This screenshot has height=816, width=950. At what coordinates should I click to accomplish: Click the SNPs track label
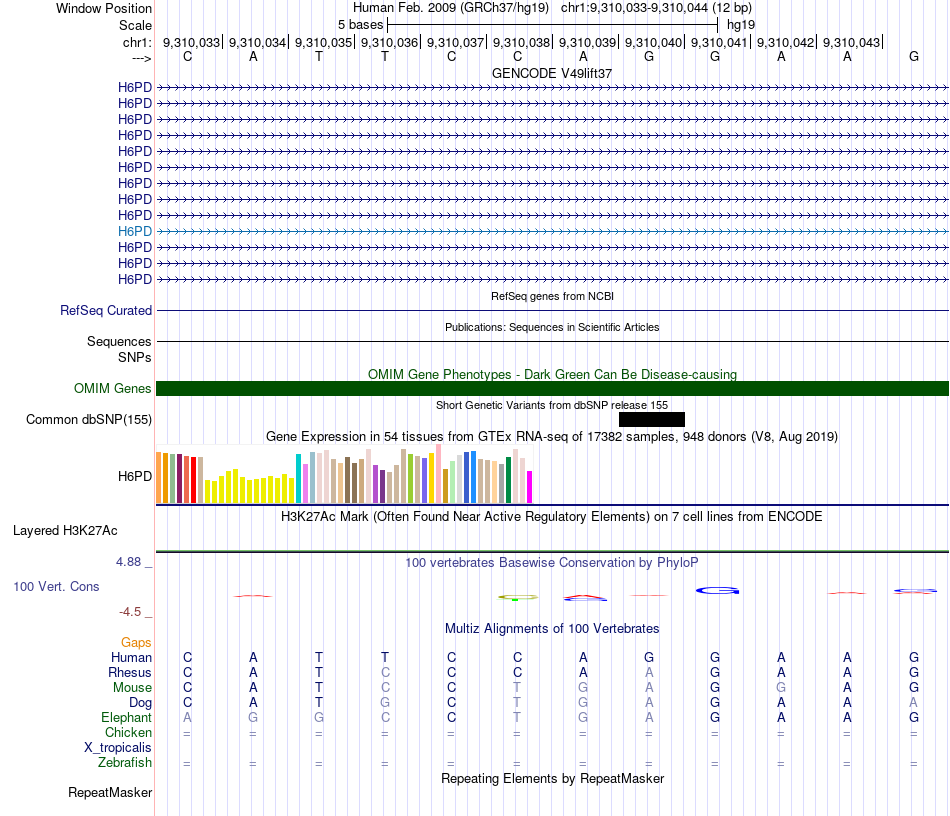(135, 357)
